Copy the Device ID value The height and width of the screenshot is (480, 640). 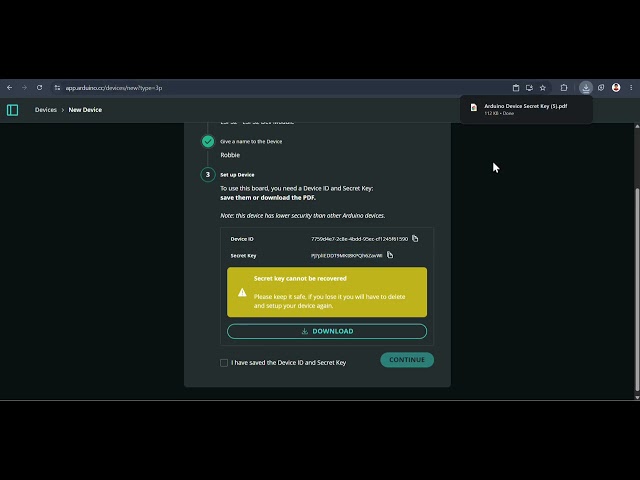point(415,238)
